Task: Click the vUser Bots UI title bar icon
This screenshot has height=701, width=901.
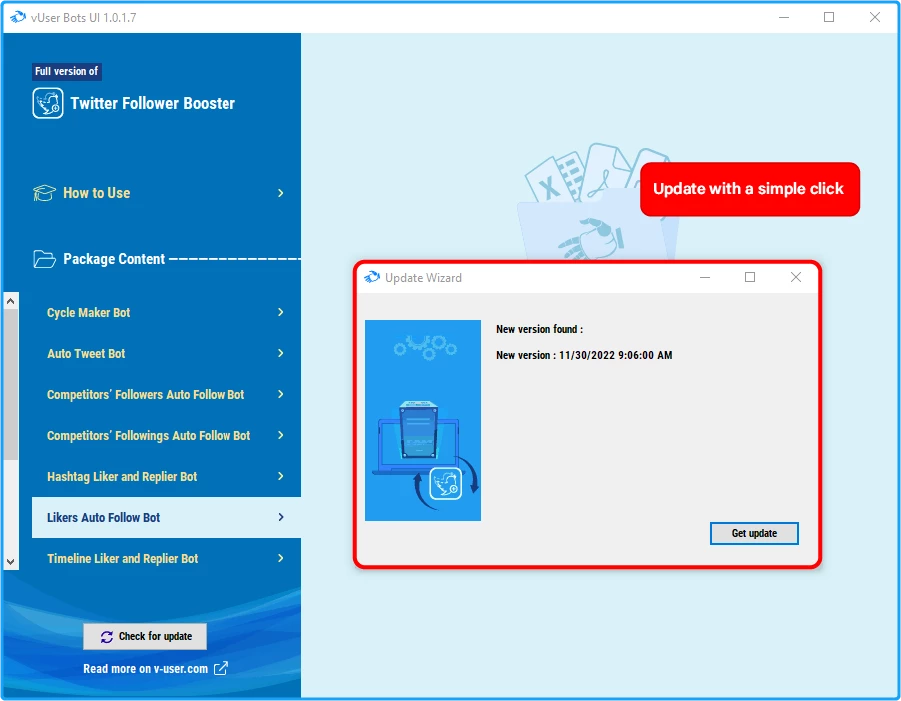Action: (18, 17)
